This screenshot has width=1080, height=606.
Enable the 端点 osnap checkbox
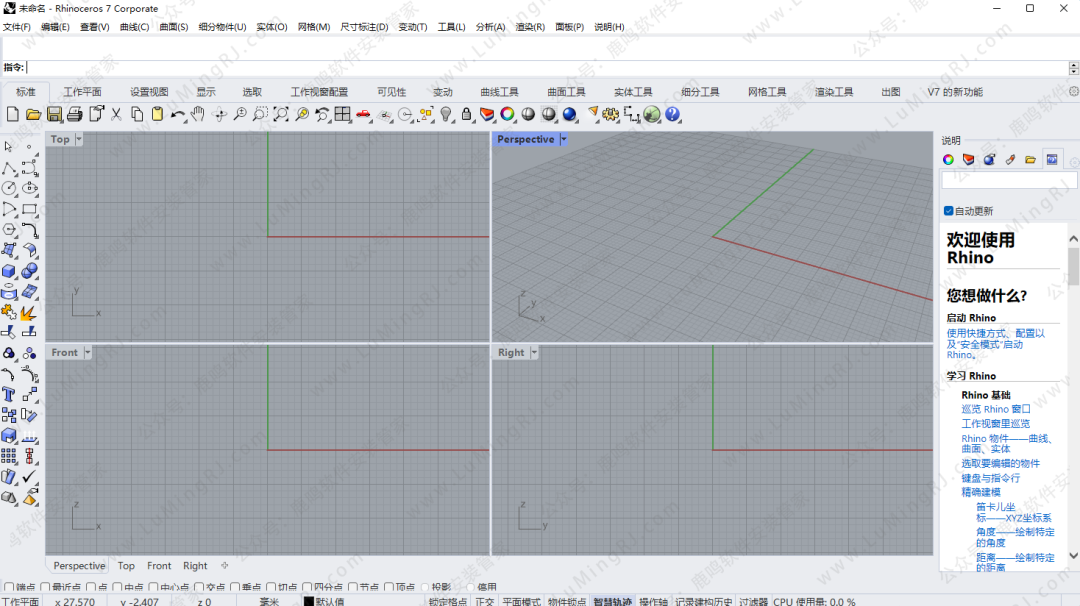[9, 588]
